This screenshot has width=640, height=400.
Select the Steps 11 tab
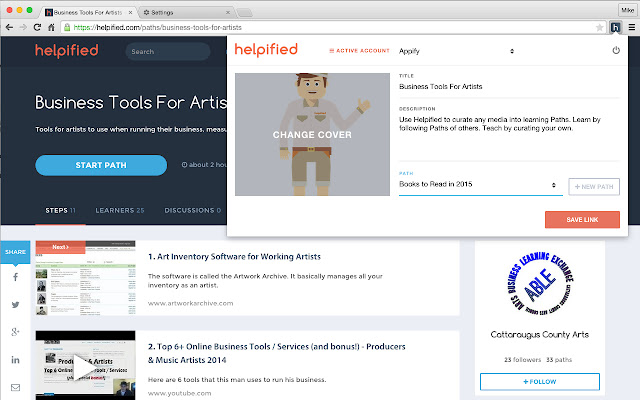click(x=60, y=211)
